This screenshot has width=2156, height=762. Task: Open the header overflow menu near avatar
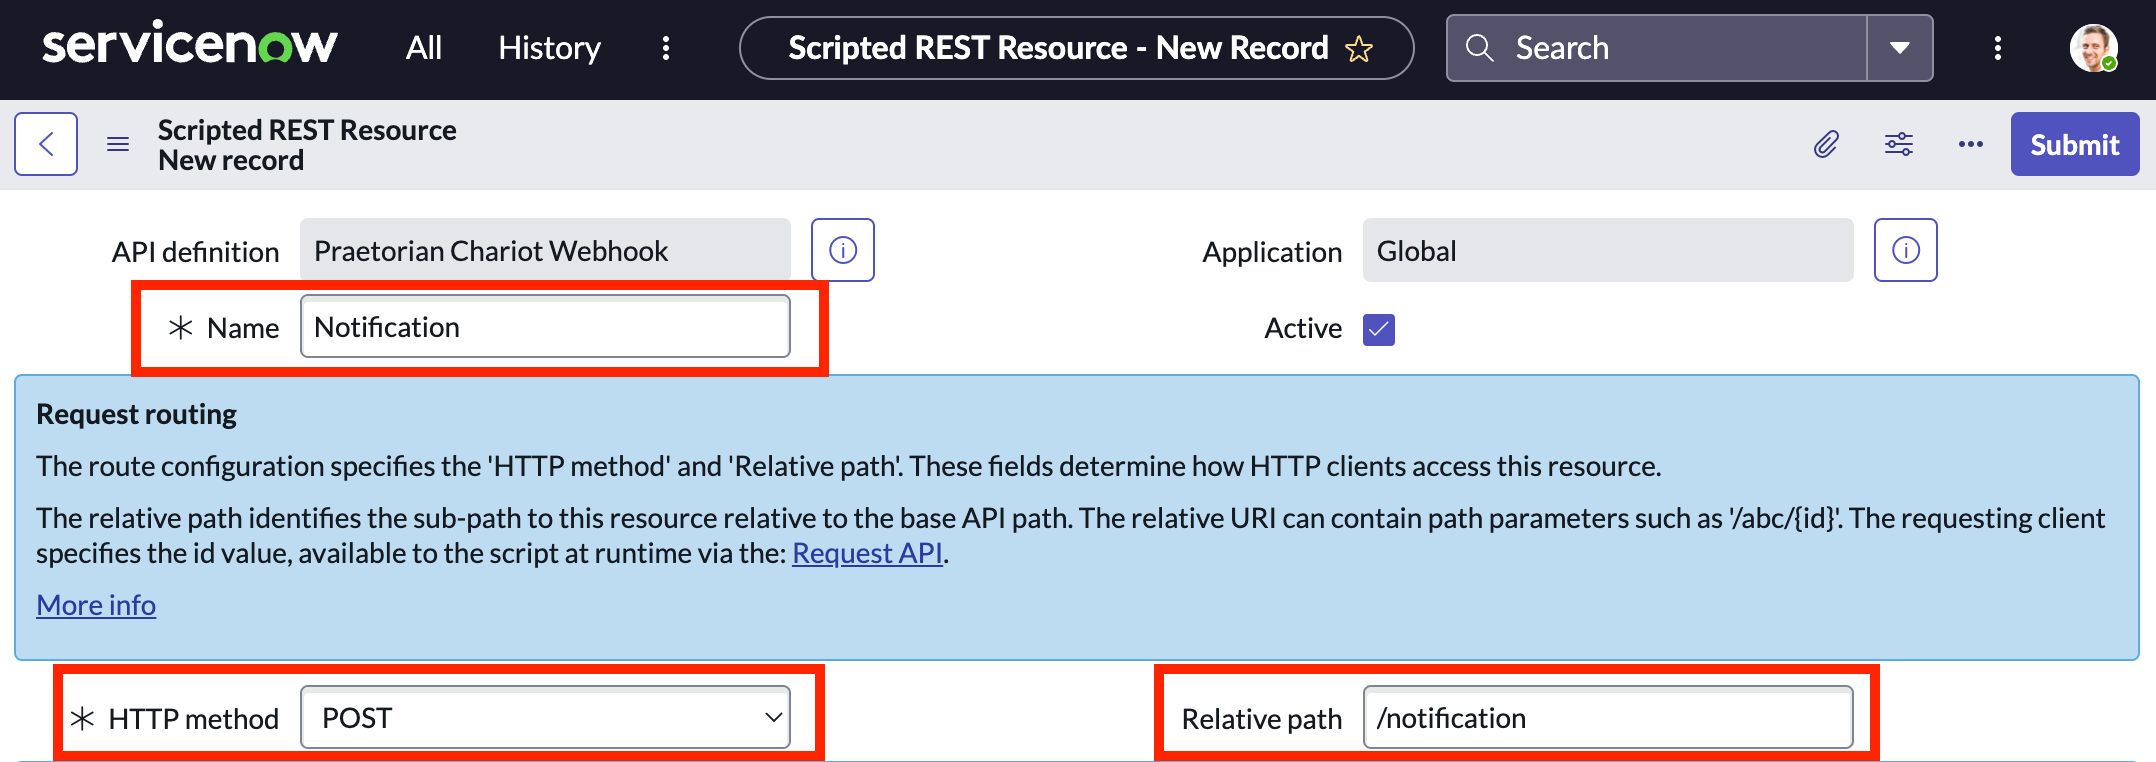coord(1998,48)
